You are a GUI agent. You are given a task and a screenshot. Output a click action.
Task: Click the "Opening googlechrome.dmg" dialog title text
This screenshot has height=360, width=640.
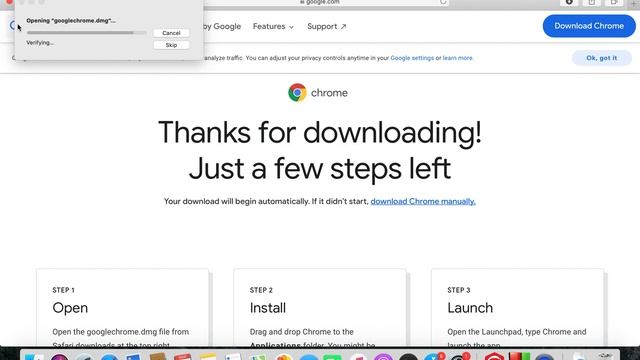(x=71, y=20)
